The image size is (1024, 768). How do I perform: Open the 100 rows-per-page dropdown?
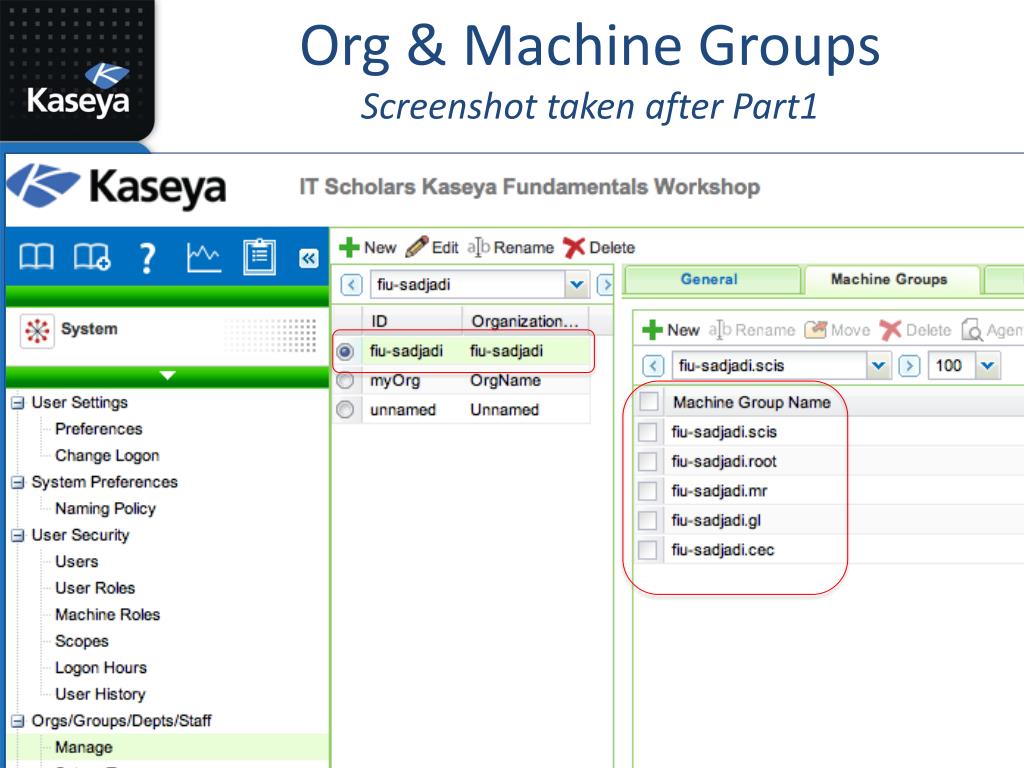pyautogui.click(x=987, y=366)
